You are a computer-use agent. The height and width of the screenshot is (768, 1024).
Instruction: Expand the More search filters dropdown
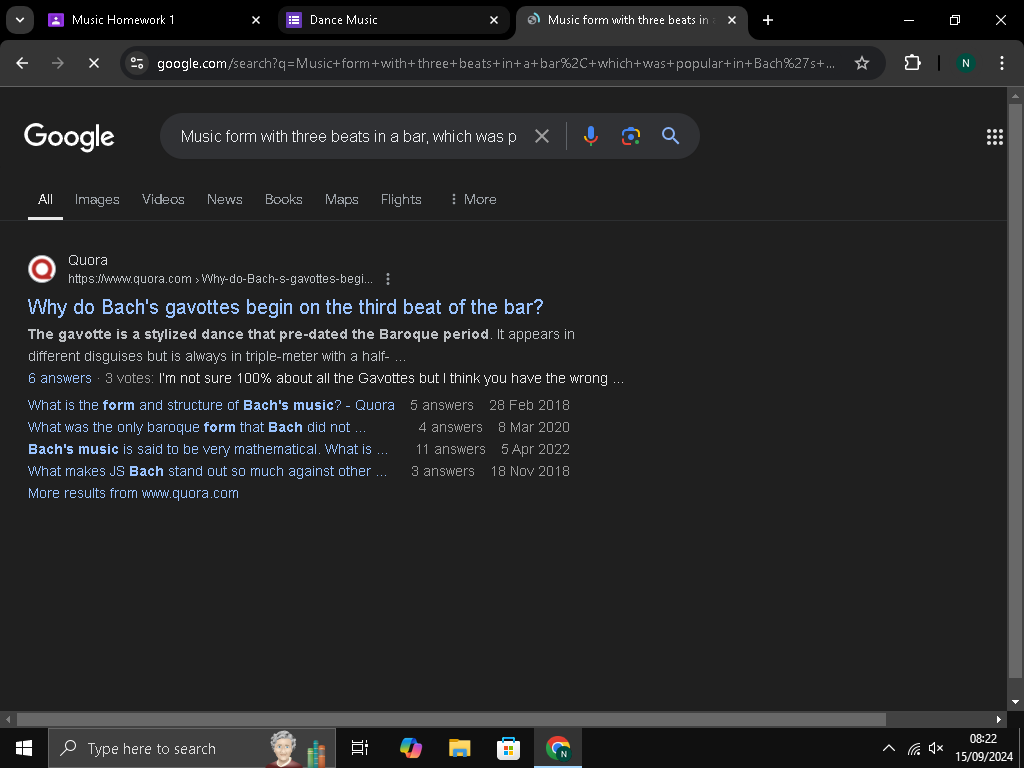click(473, 200)
